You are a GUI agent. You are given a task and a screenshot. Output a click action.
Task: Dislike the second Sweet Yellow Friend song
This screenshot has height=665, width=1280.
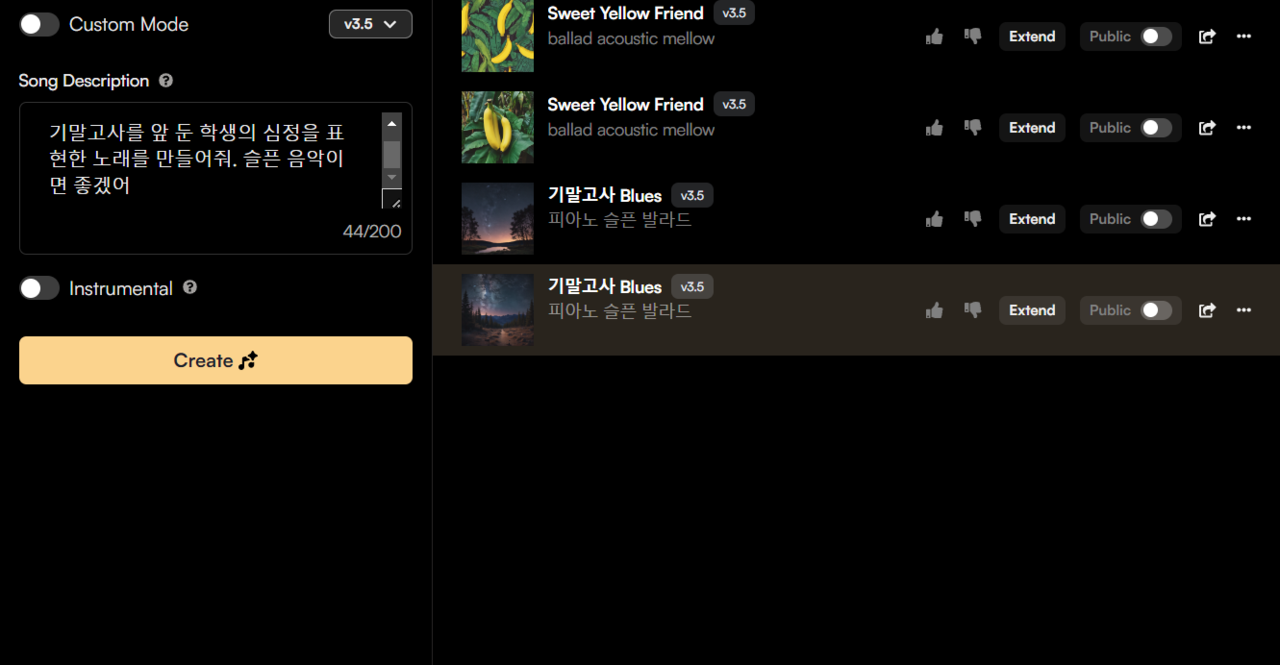click(x=972, y=127)
